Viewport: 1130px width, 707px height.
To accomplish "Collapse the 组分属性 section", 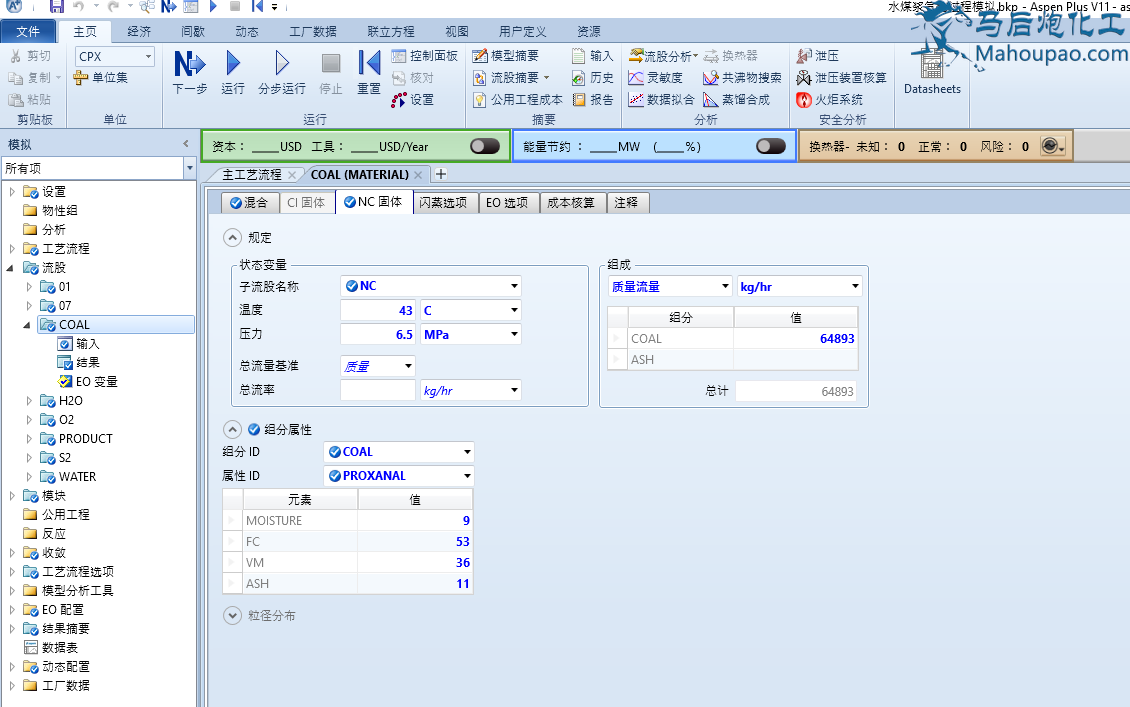I will click(232, 430).
